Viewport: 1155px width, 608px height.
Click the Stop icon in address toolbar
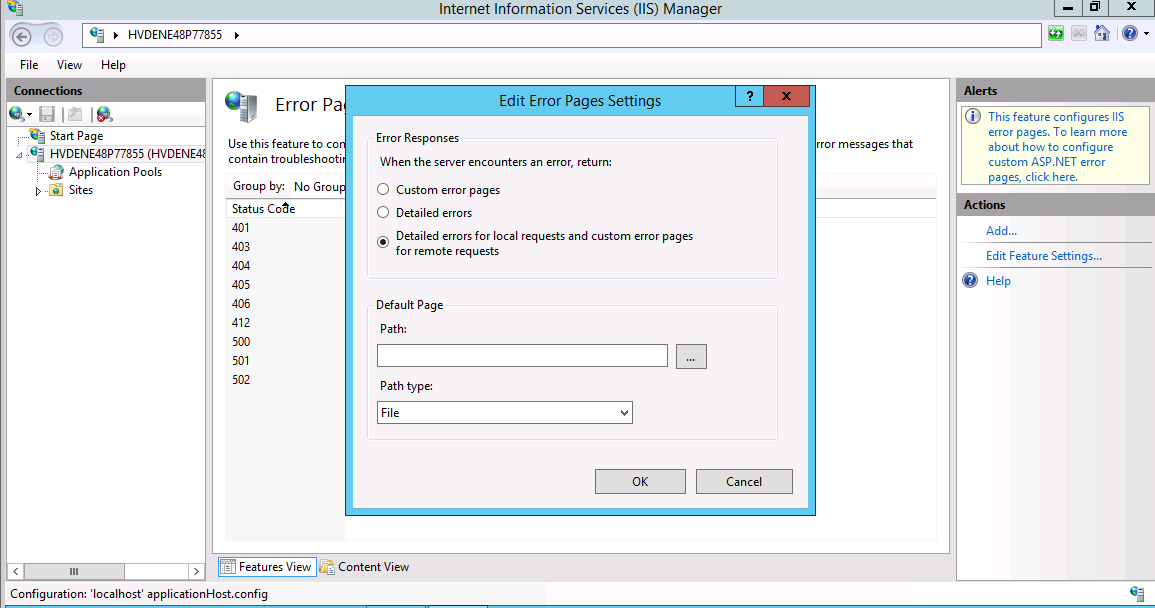click(1078, 33)
